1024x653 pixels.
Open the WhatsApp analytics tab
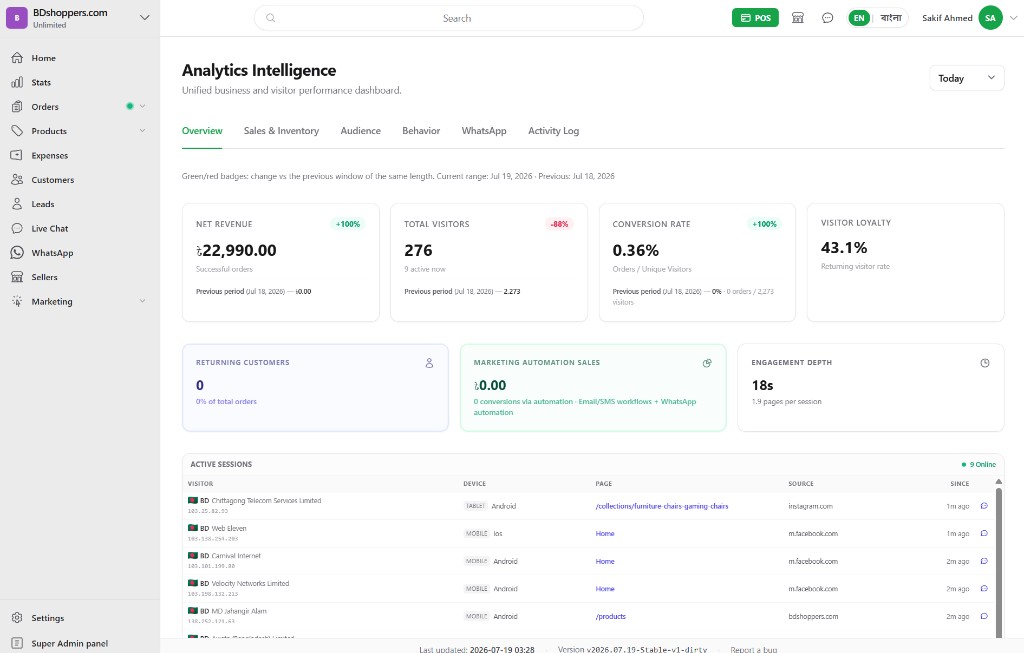(484, 131)
